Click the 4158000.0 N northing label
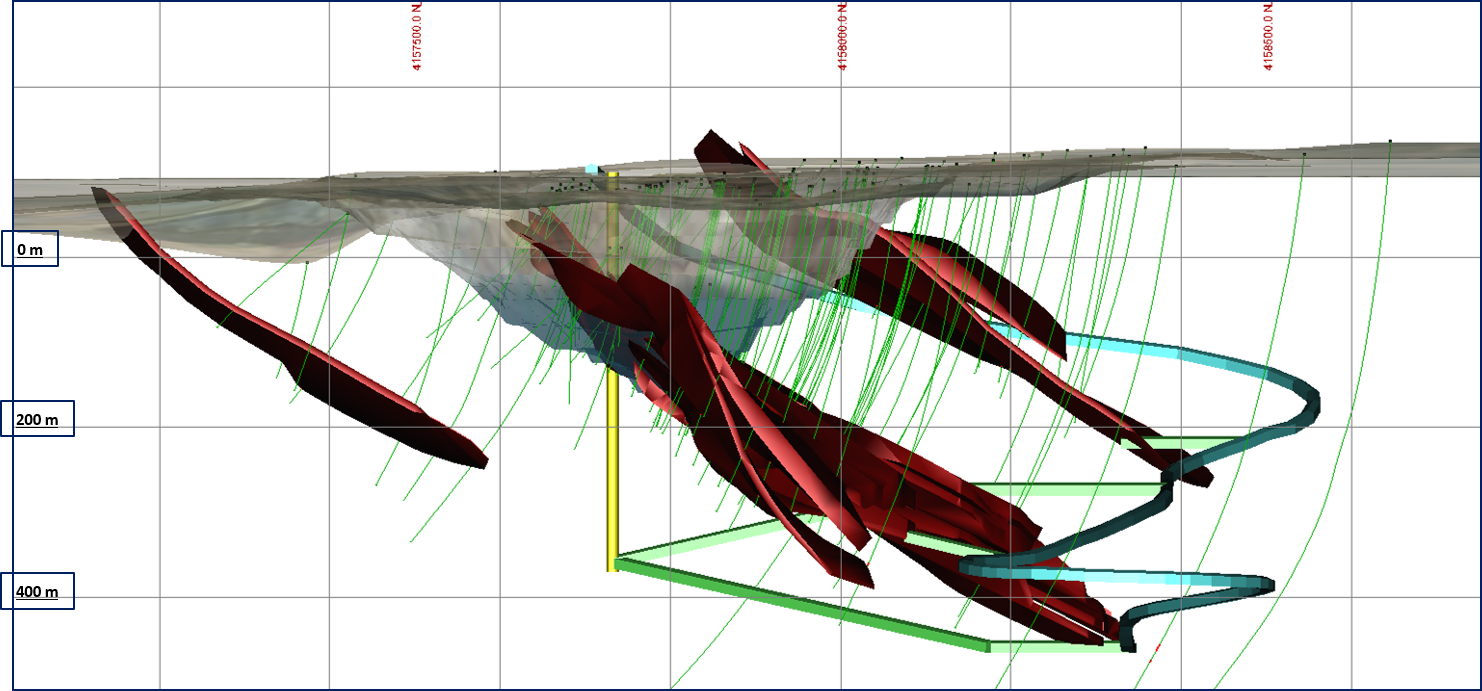Viewport: 1482px width, 691px height. point(844,35)
